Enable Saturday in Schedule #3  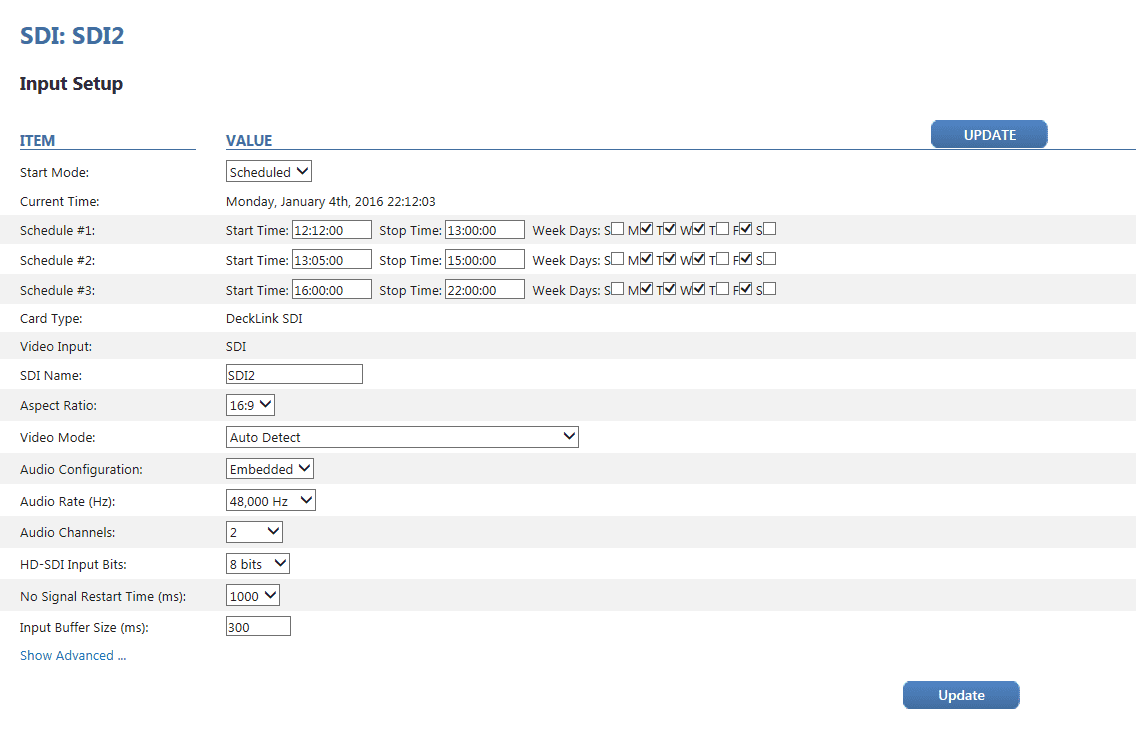click(x=769, y=289)
